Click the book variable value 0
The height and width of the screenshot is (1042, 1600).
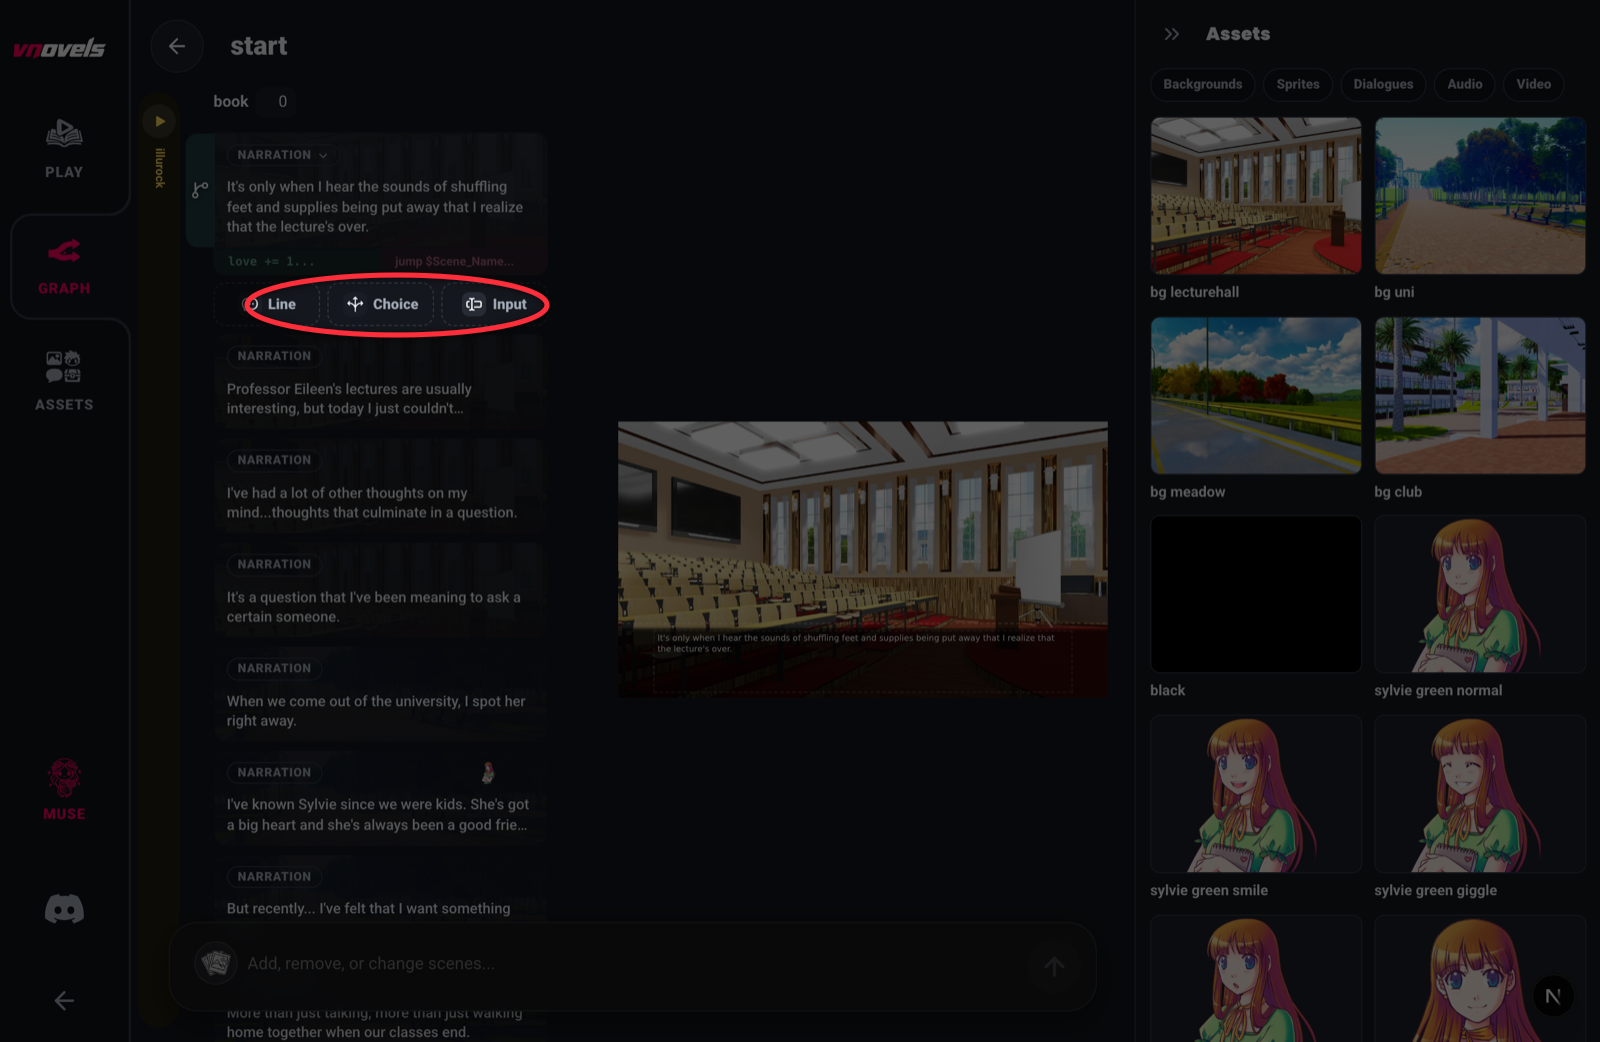point(283,101)
